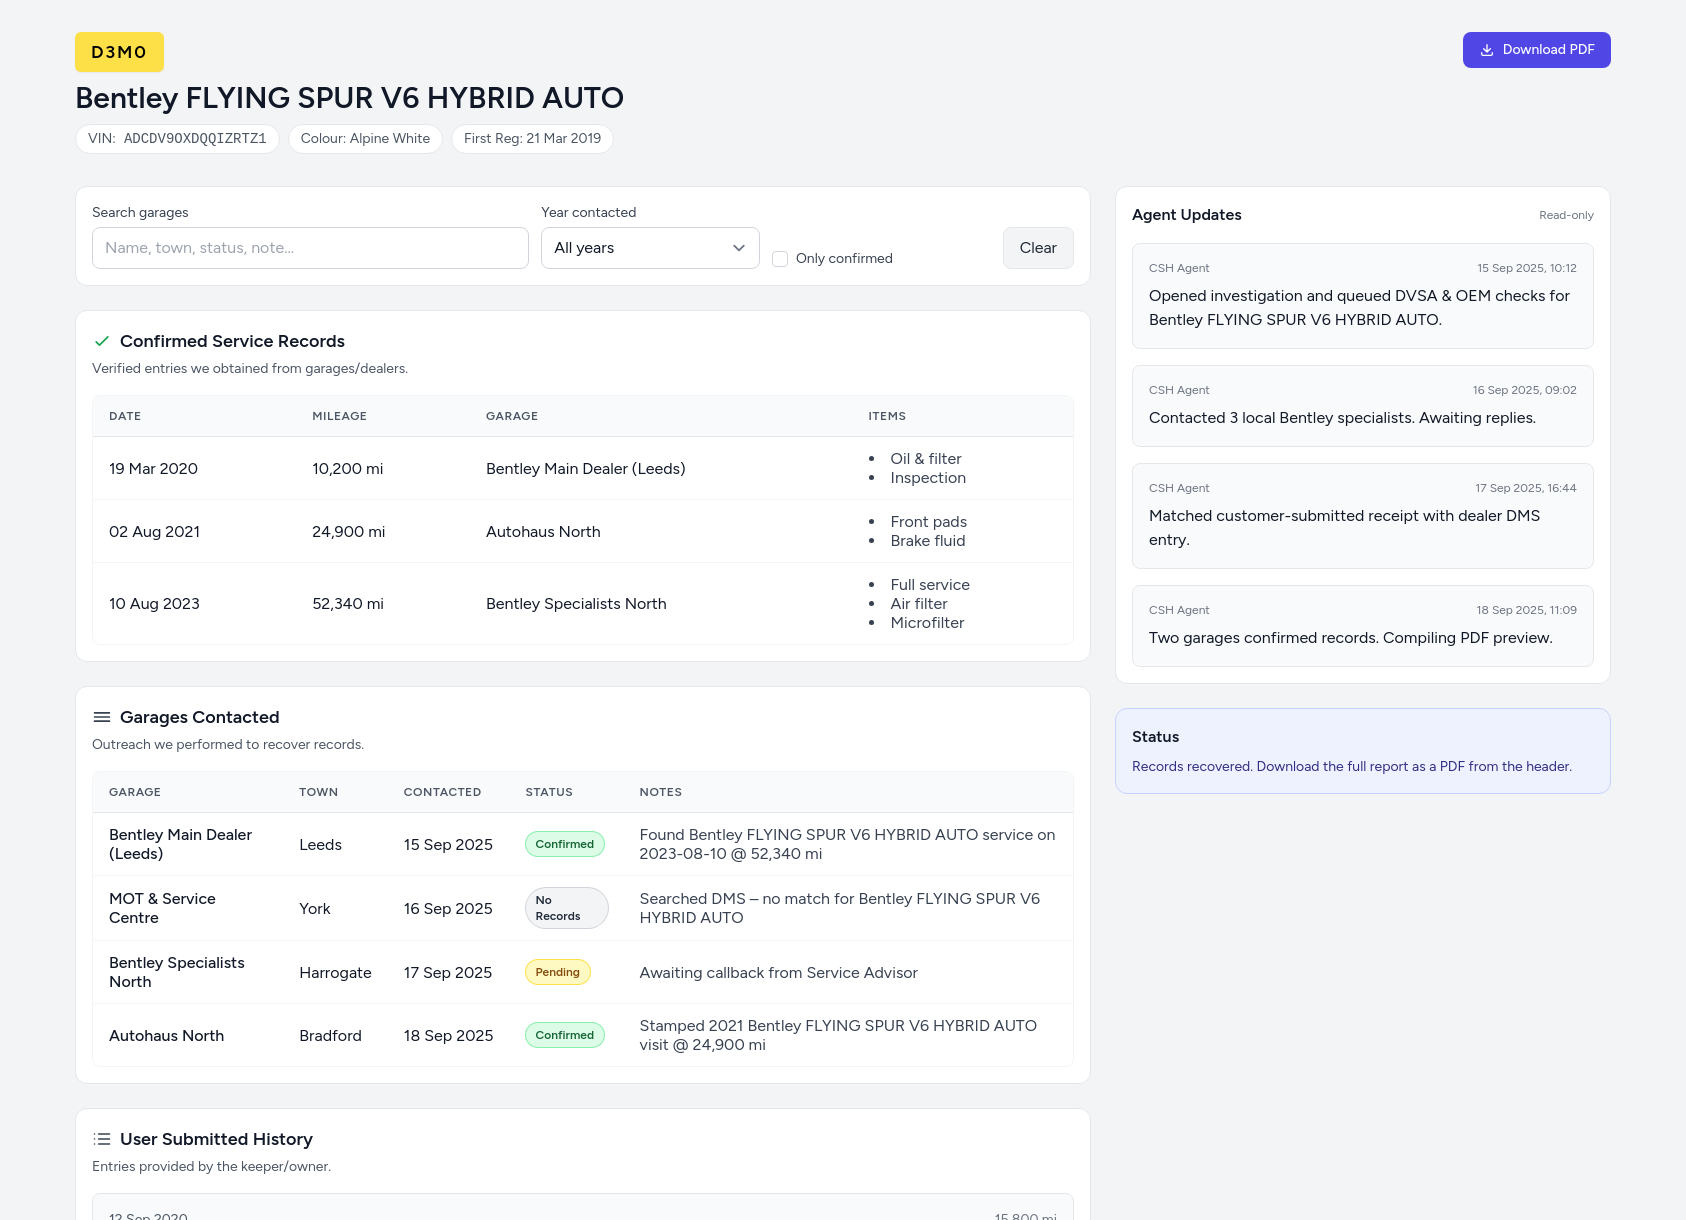Click the Pending badge for Bentley Specialists North
The image size is (1686, 1220).
coord(557,971)
